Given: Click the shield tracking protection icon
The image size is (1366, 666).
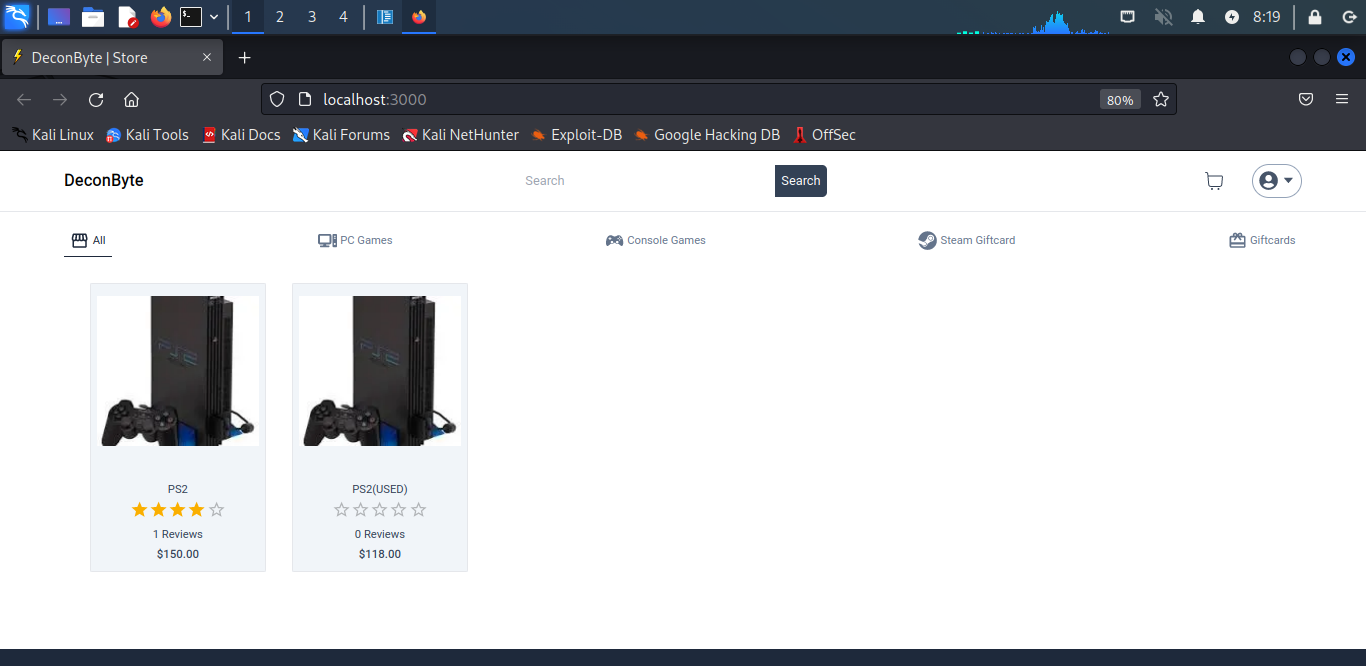Looking at the screenshot, I should (276, 99).
